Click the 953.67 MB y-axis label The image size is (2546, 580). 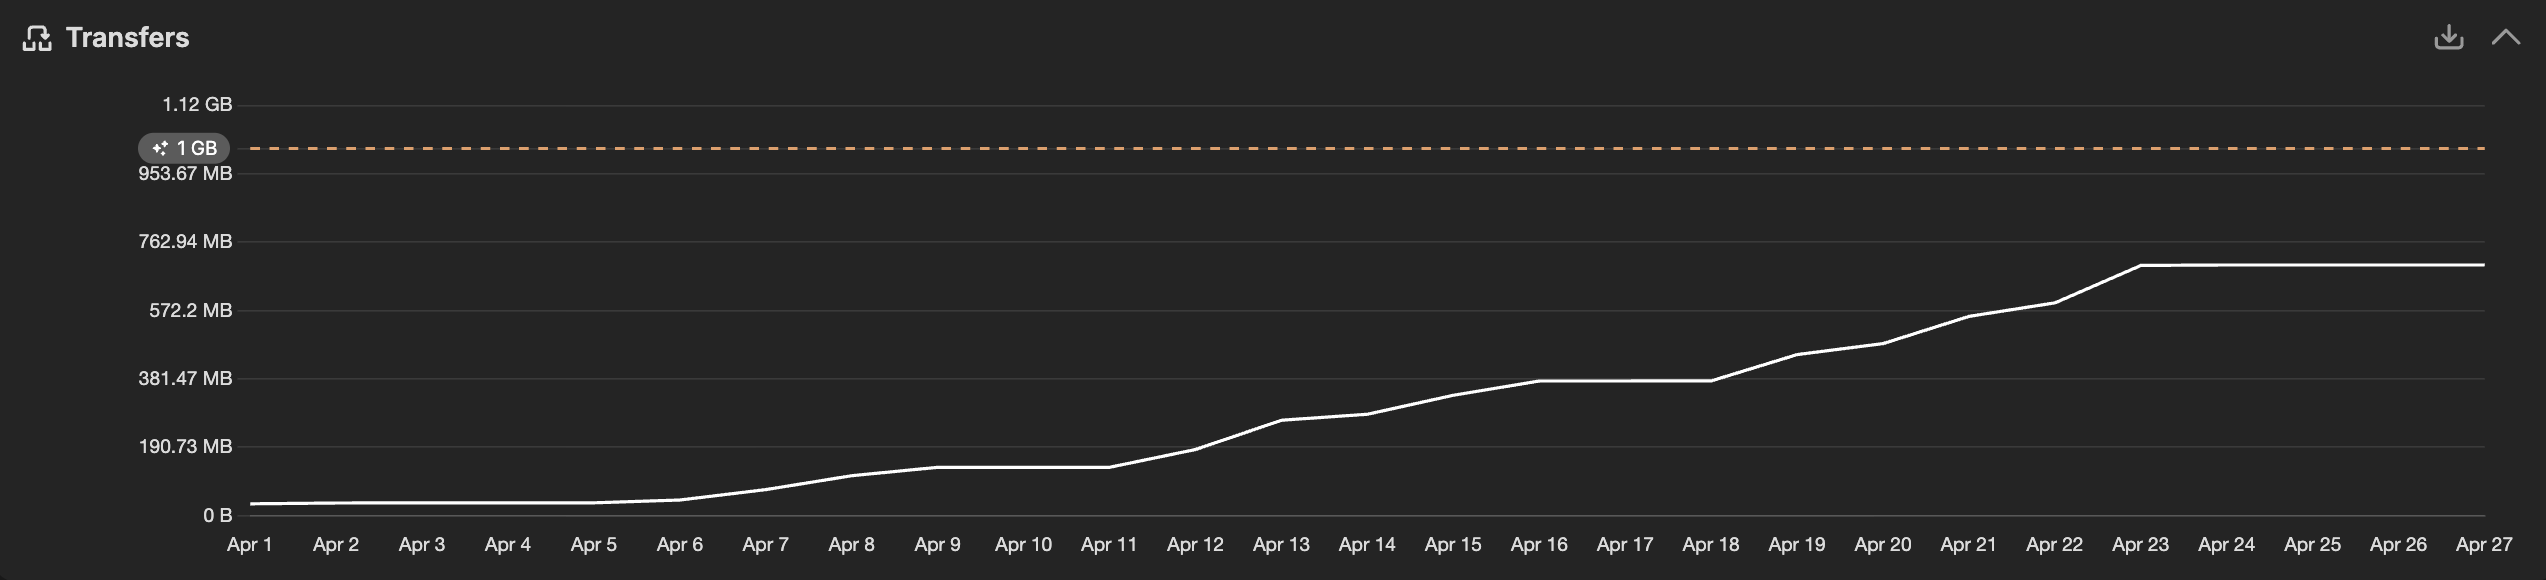point(185,173)
